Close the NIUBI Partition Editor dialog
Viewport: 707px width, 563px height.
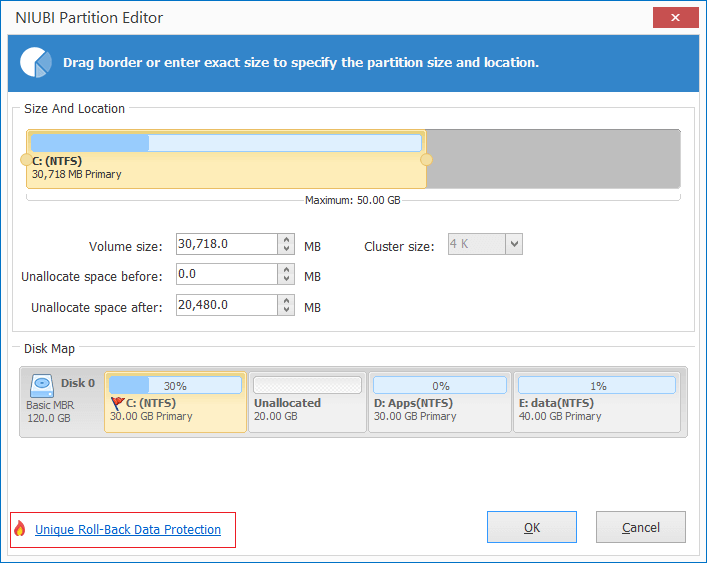[x=675, y=18]
